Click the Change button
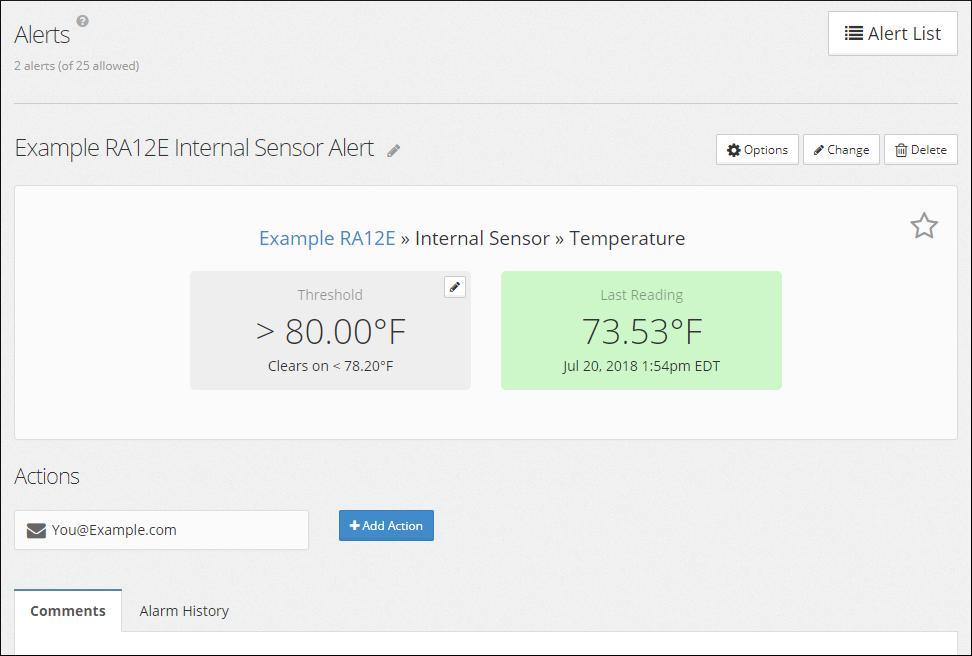 (x=841, y=150)
